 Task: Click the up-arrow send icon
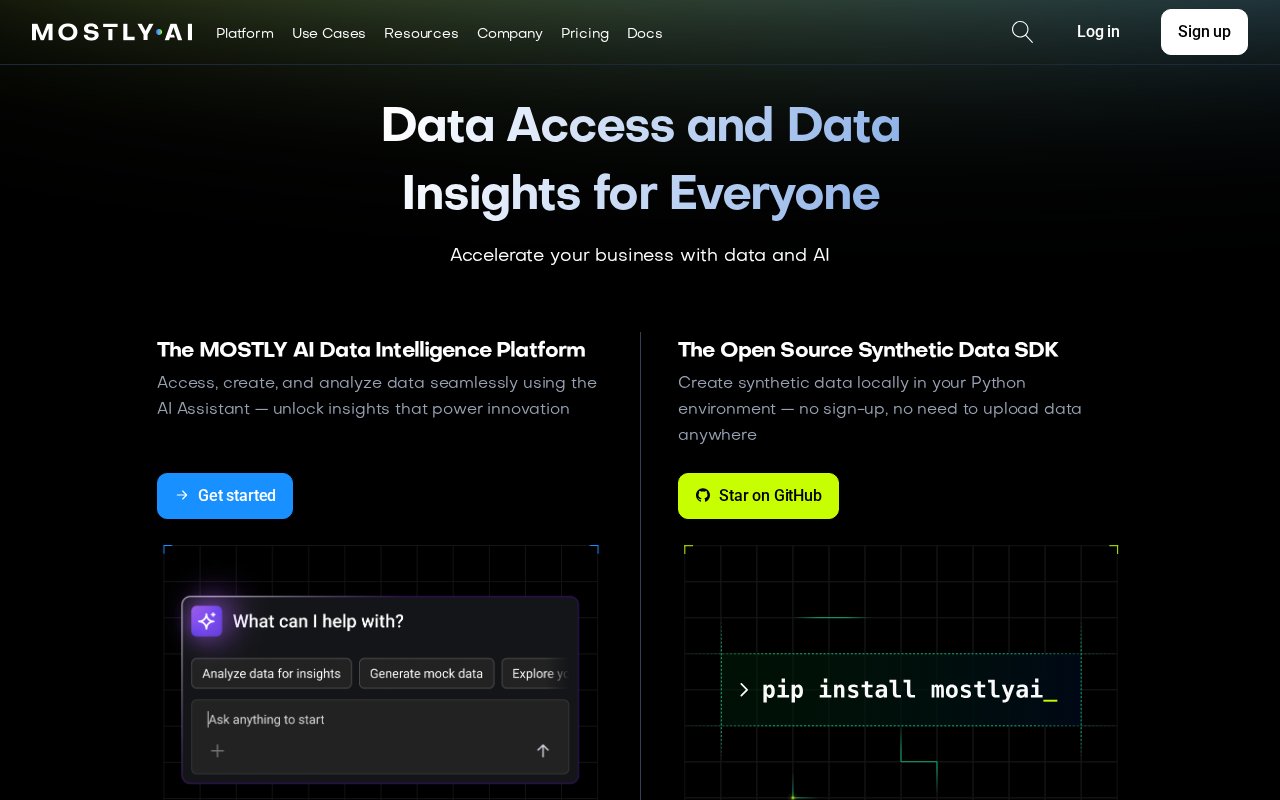[x=543, y=750]
